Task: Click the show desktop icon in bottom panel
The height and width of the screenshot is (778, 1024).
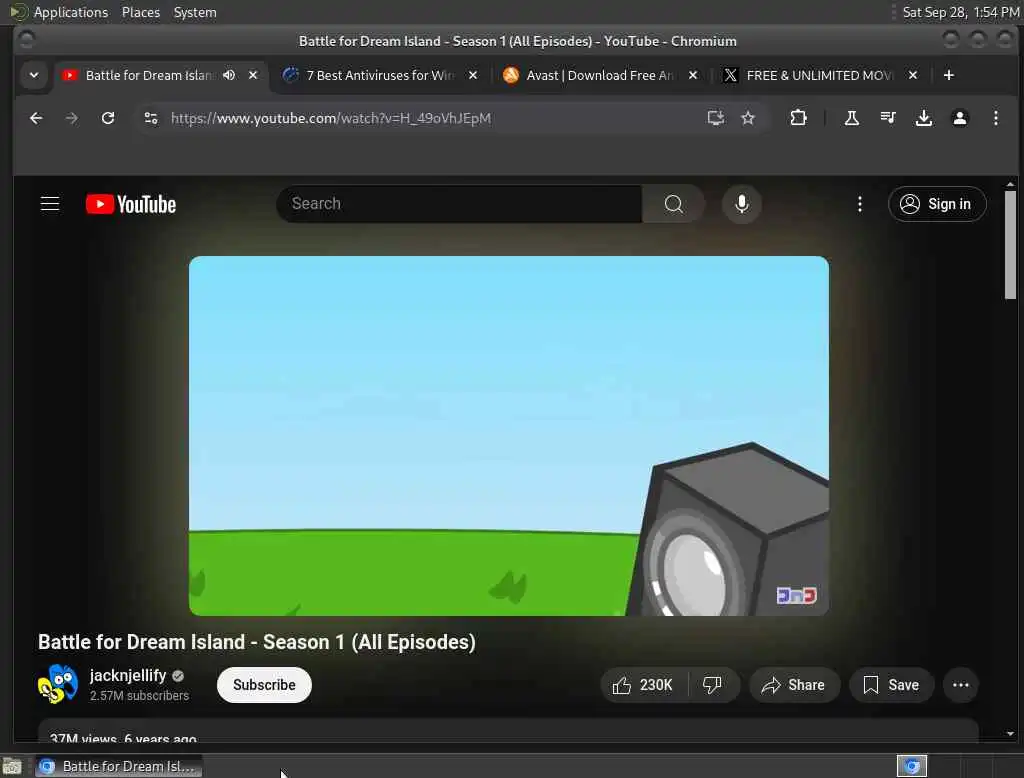Action: pyautogui.click(x=12, y=766)
